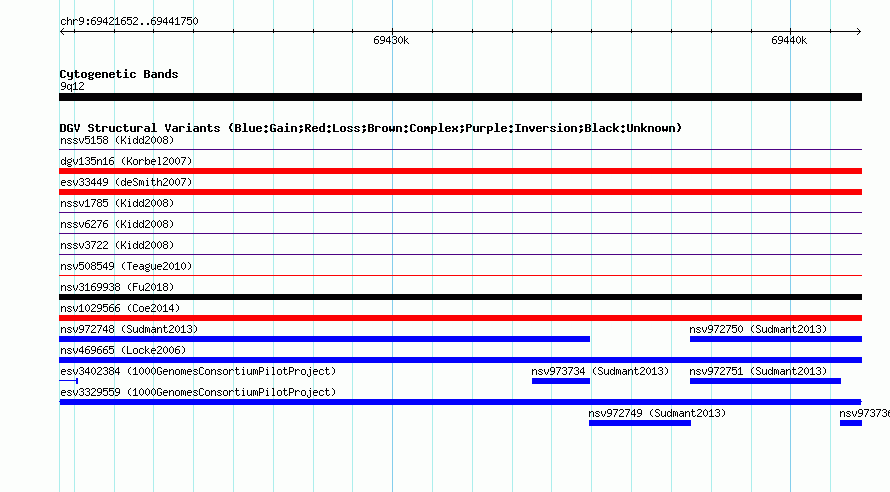Screen dimensions: 890x492
Task: Open variant esv3329559 (1000GenomesConsortiumPilotProject) label
Action: [x=198, y=392]
